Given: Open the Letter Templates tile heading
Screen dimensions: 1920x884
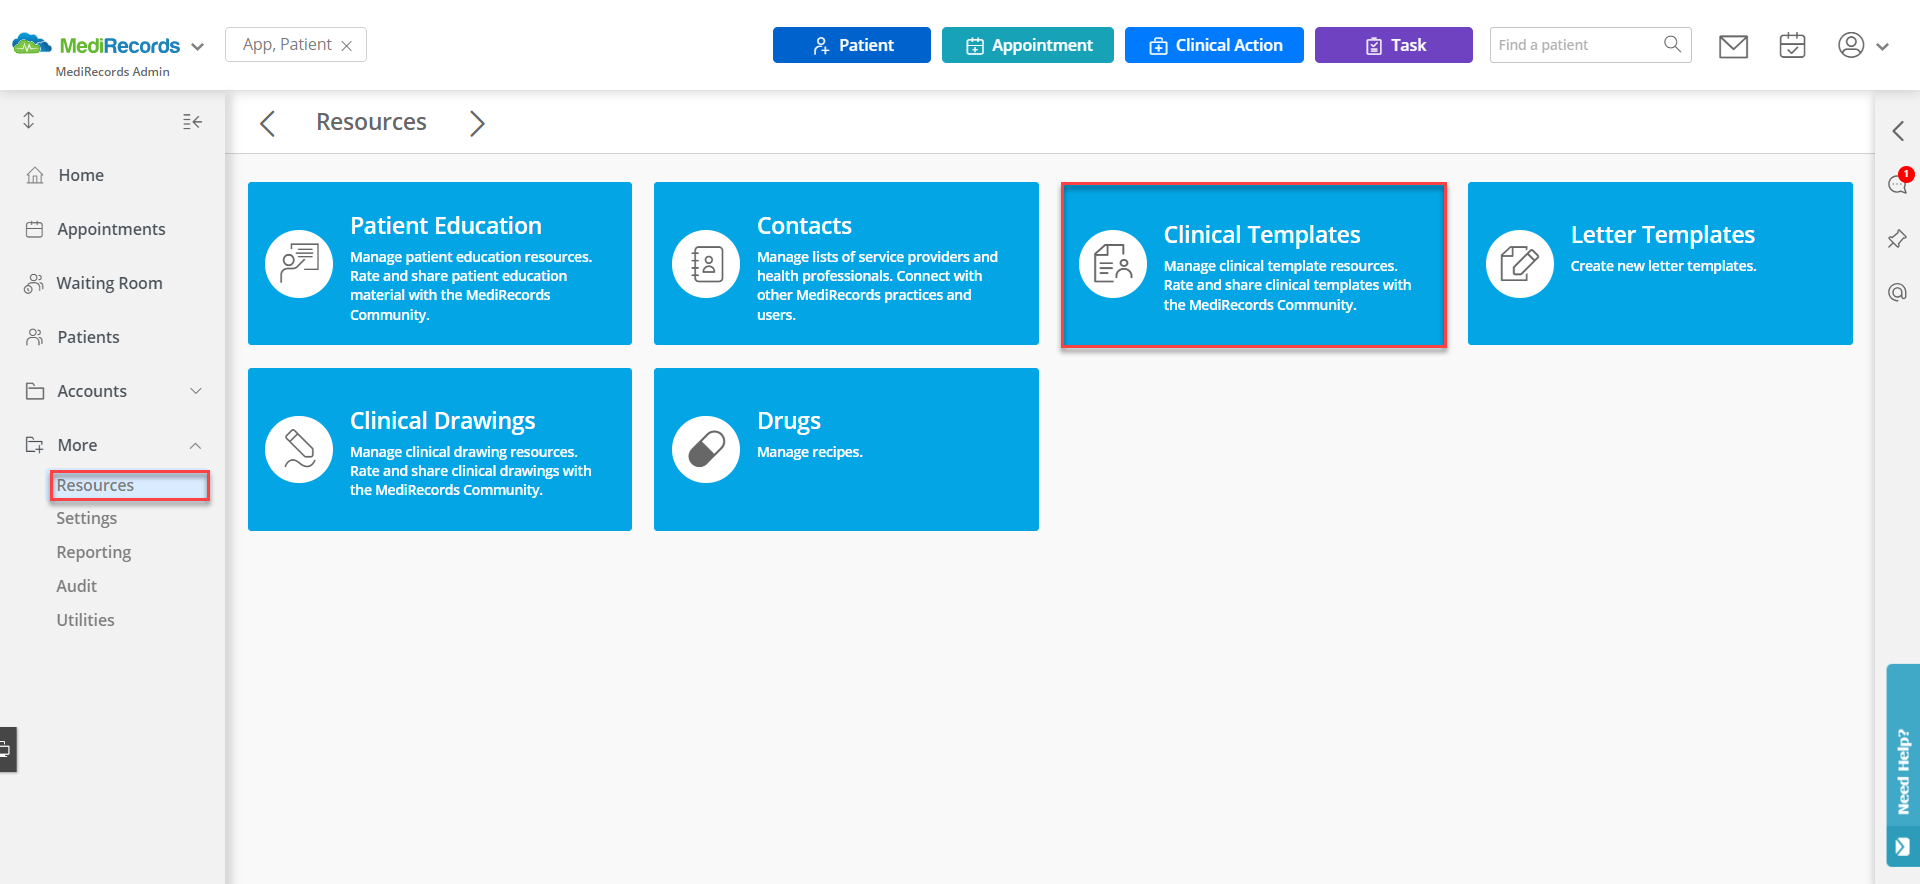Looking at the screenshot, I should coord(1662,235).
